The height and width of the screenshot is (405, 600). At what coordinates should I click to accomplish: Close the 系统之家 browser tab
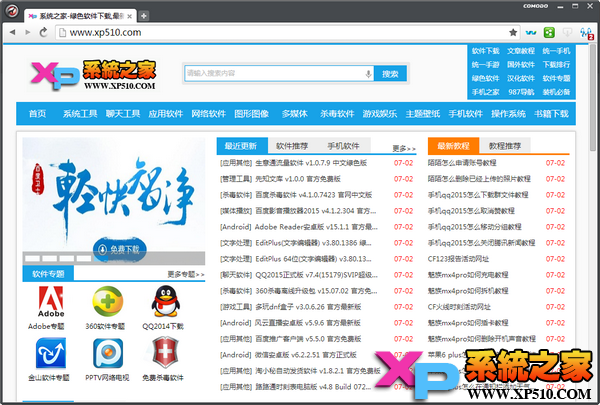pos(130,16)
